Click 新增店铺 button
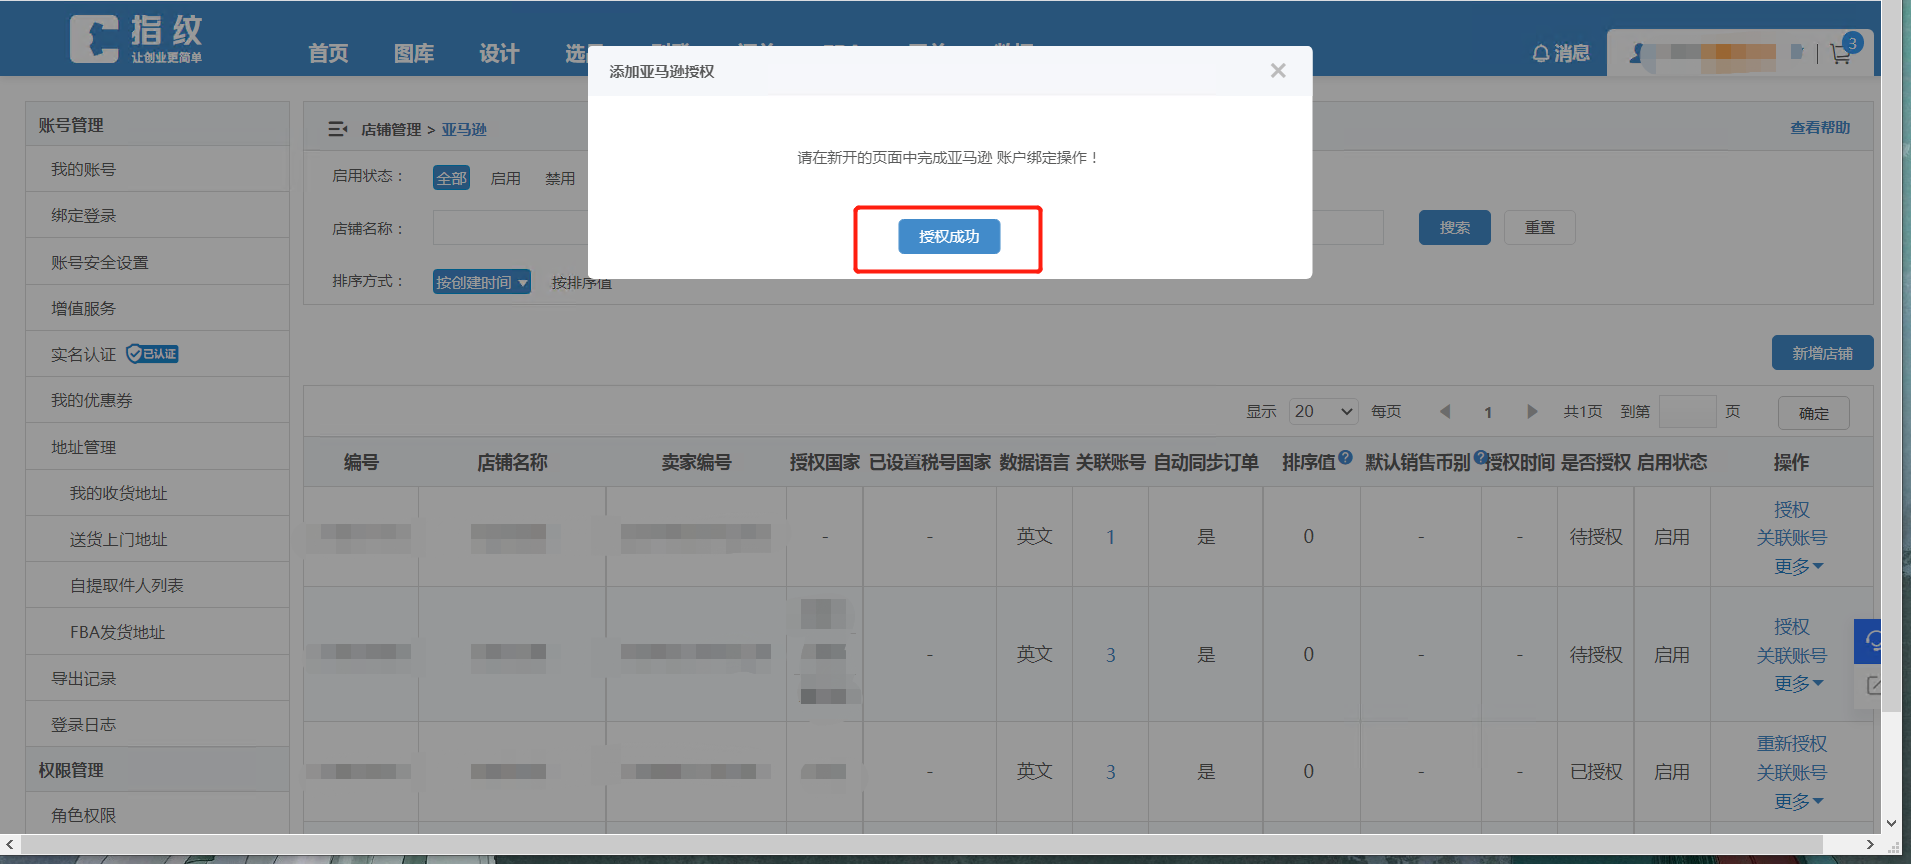This screenshot has width=1911, height=864. [1822, 353]
